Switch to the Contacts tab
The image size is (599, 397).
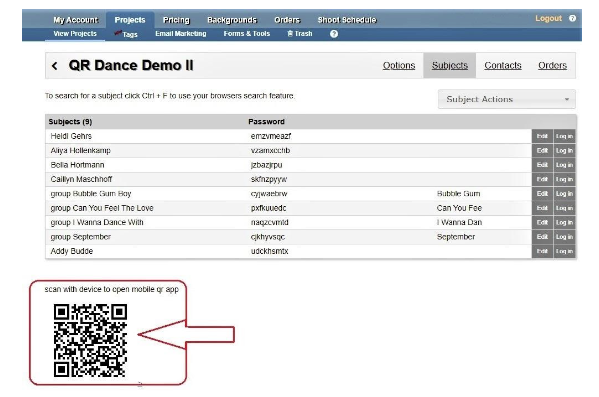coord(503,66)
